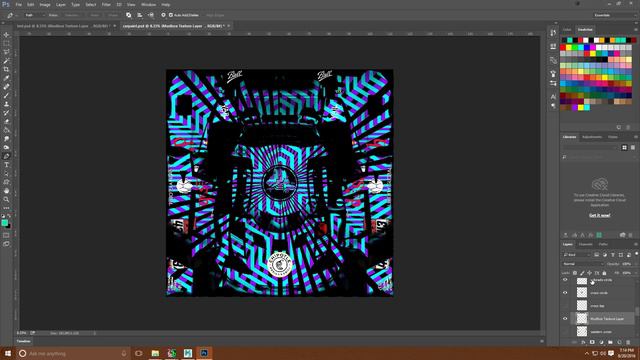640x360 pixels.
Task: Select the Eraser tool
Action: tap(7, 122)
